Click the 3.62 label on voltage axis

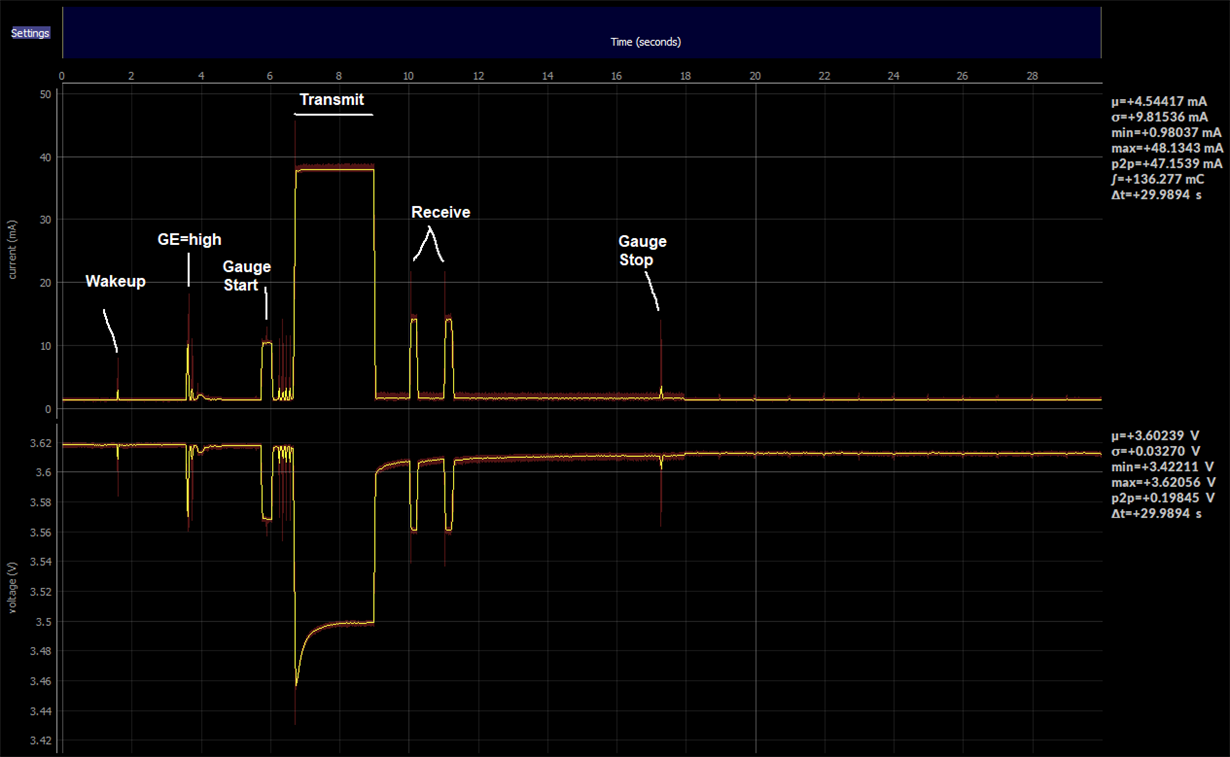coord(41,442)
